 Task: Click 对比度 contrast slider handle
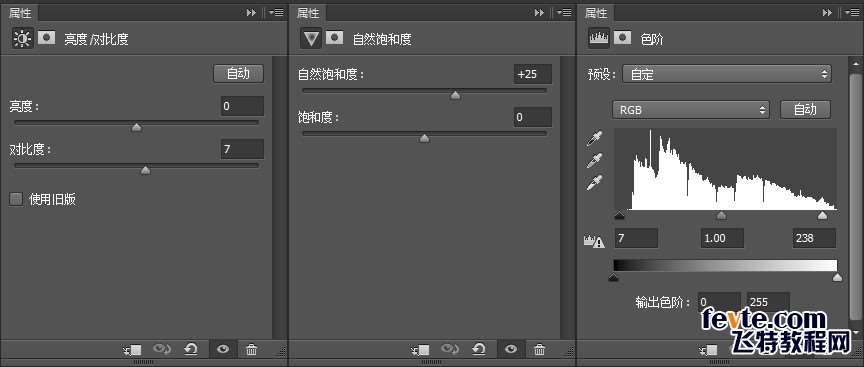(x=145, y=171)
